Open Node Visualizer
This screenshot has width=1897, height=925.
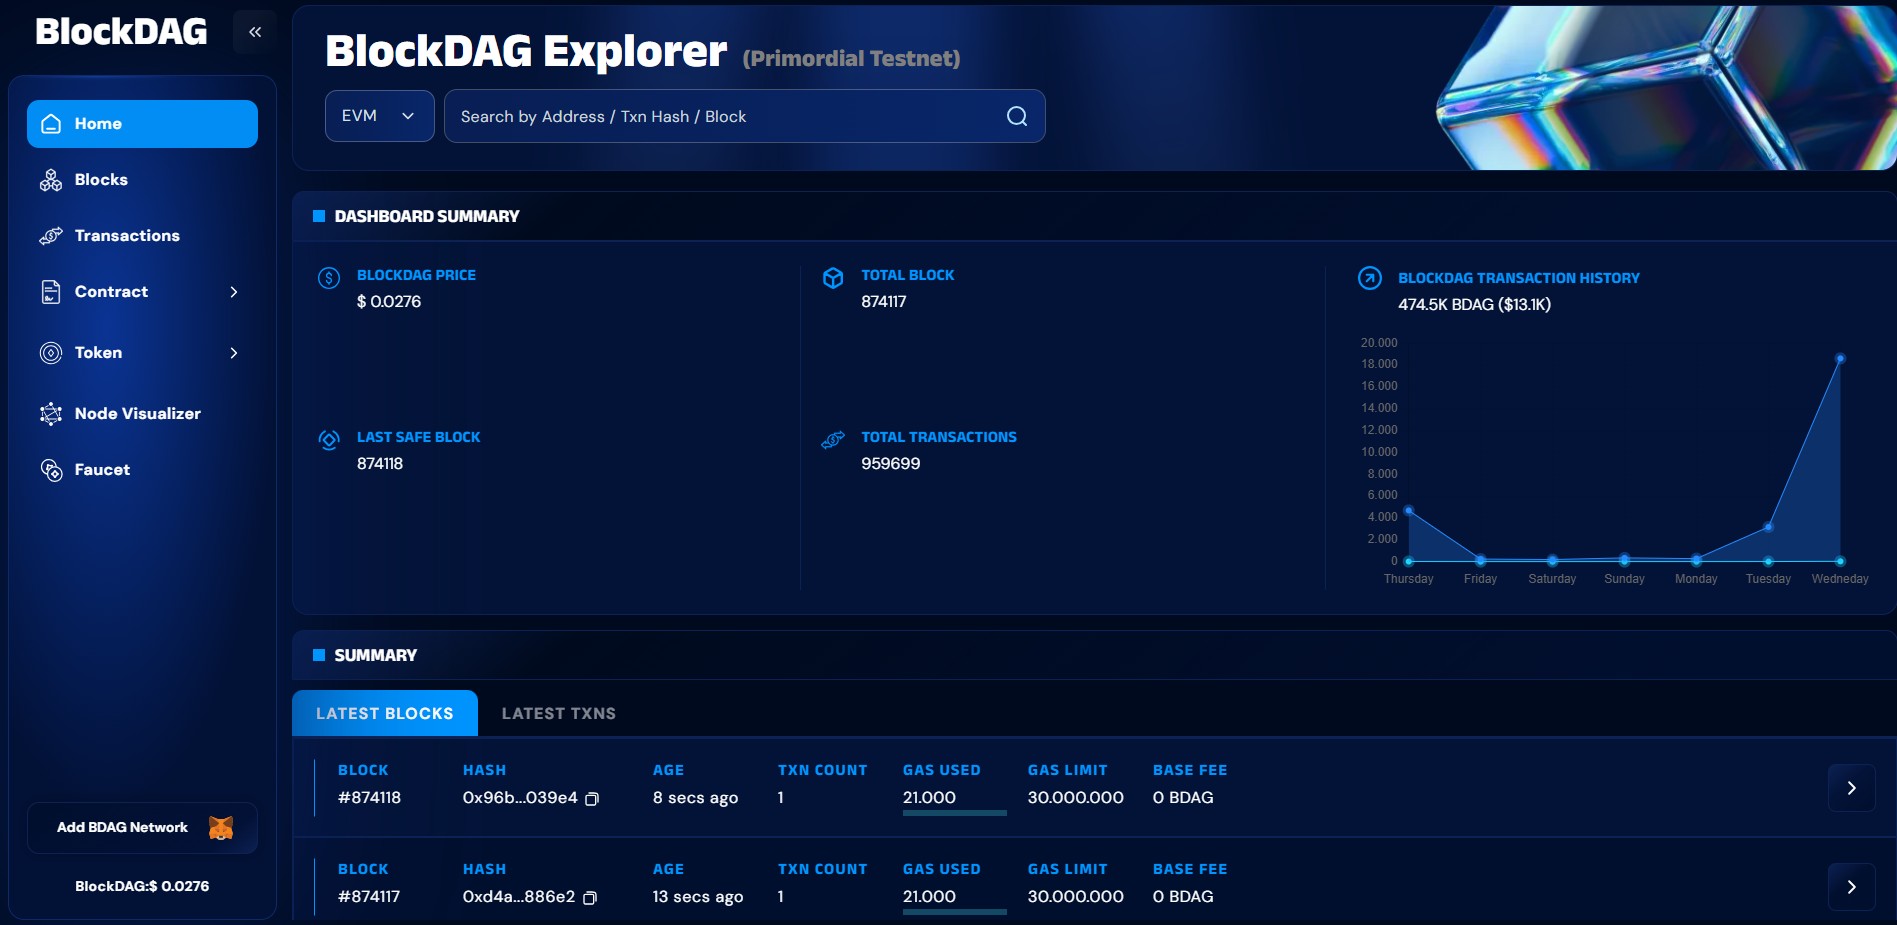138,414
